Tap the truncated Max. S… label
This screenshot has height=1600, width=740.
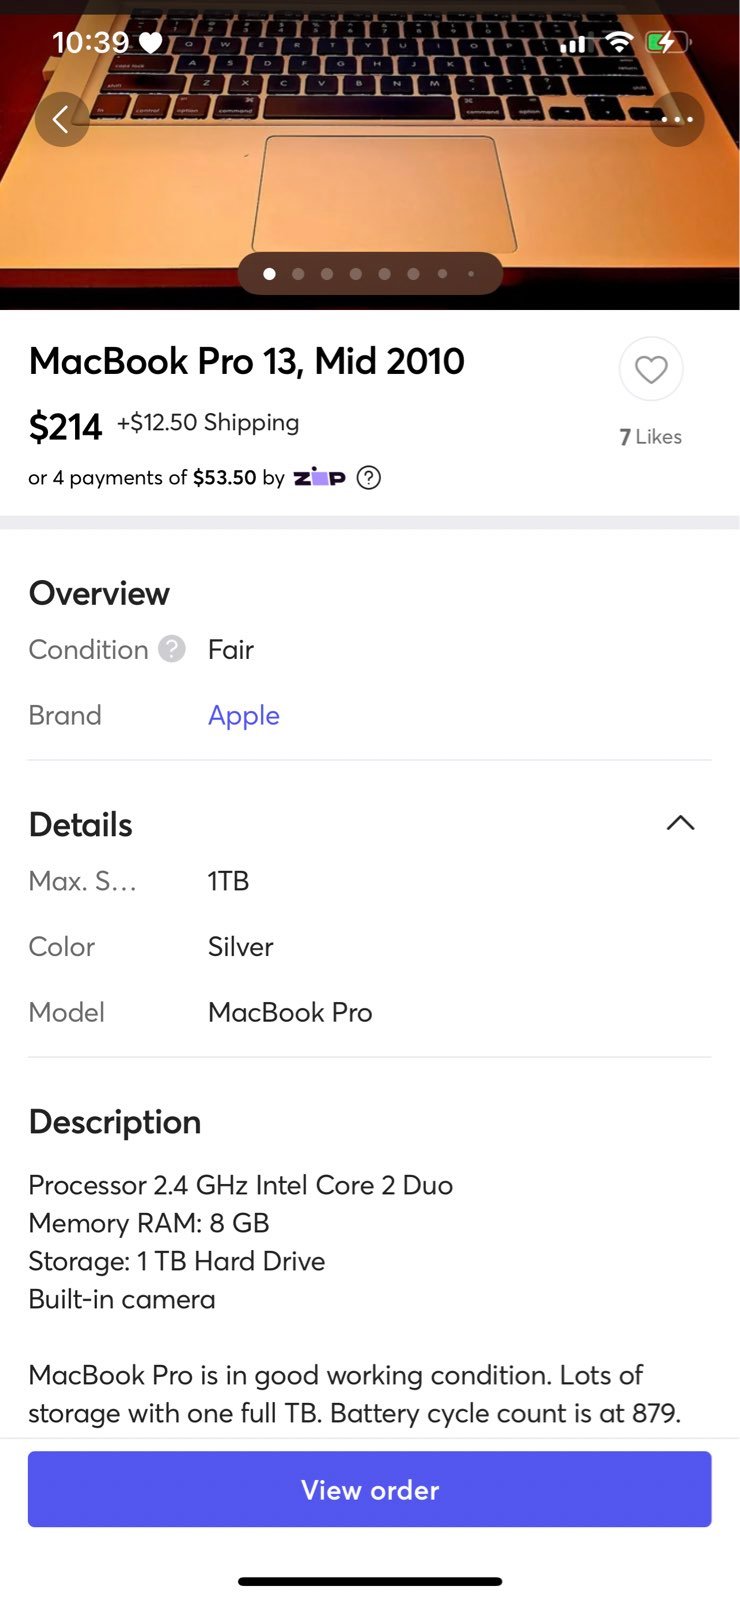coord(82,881)
